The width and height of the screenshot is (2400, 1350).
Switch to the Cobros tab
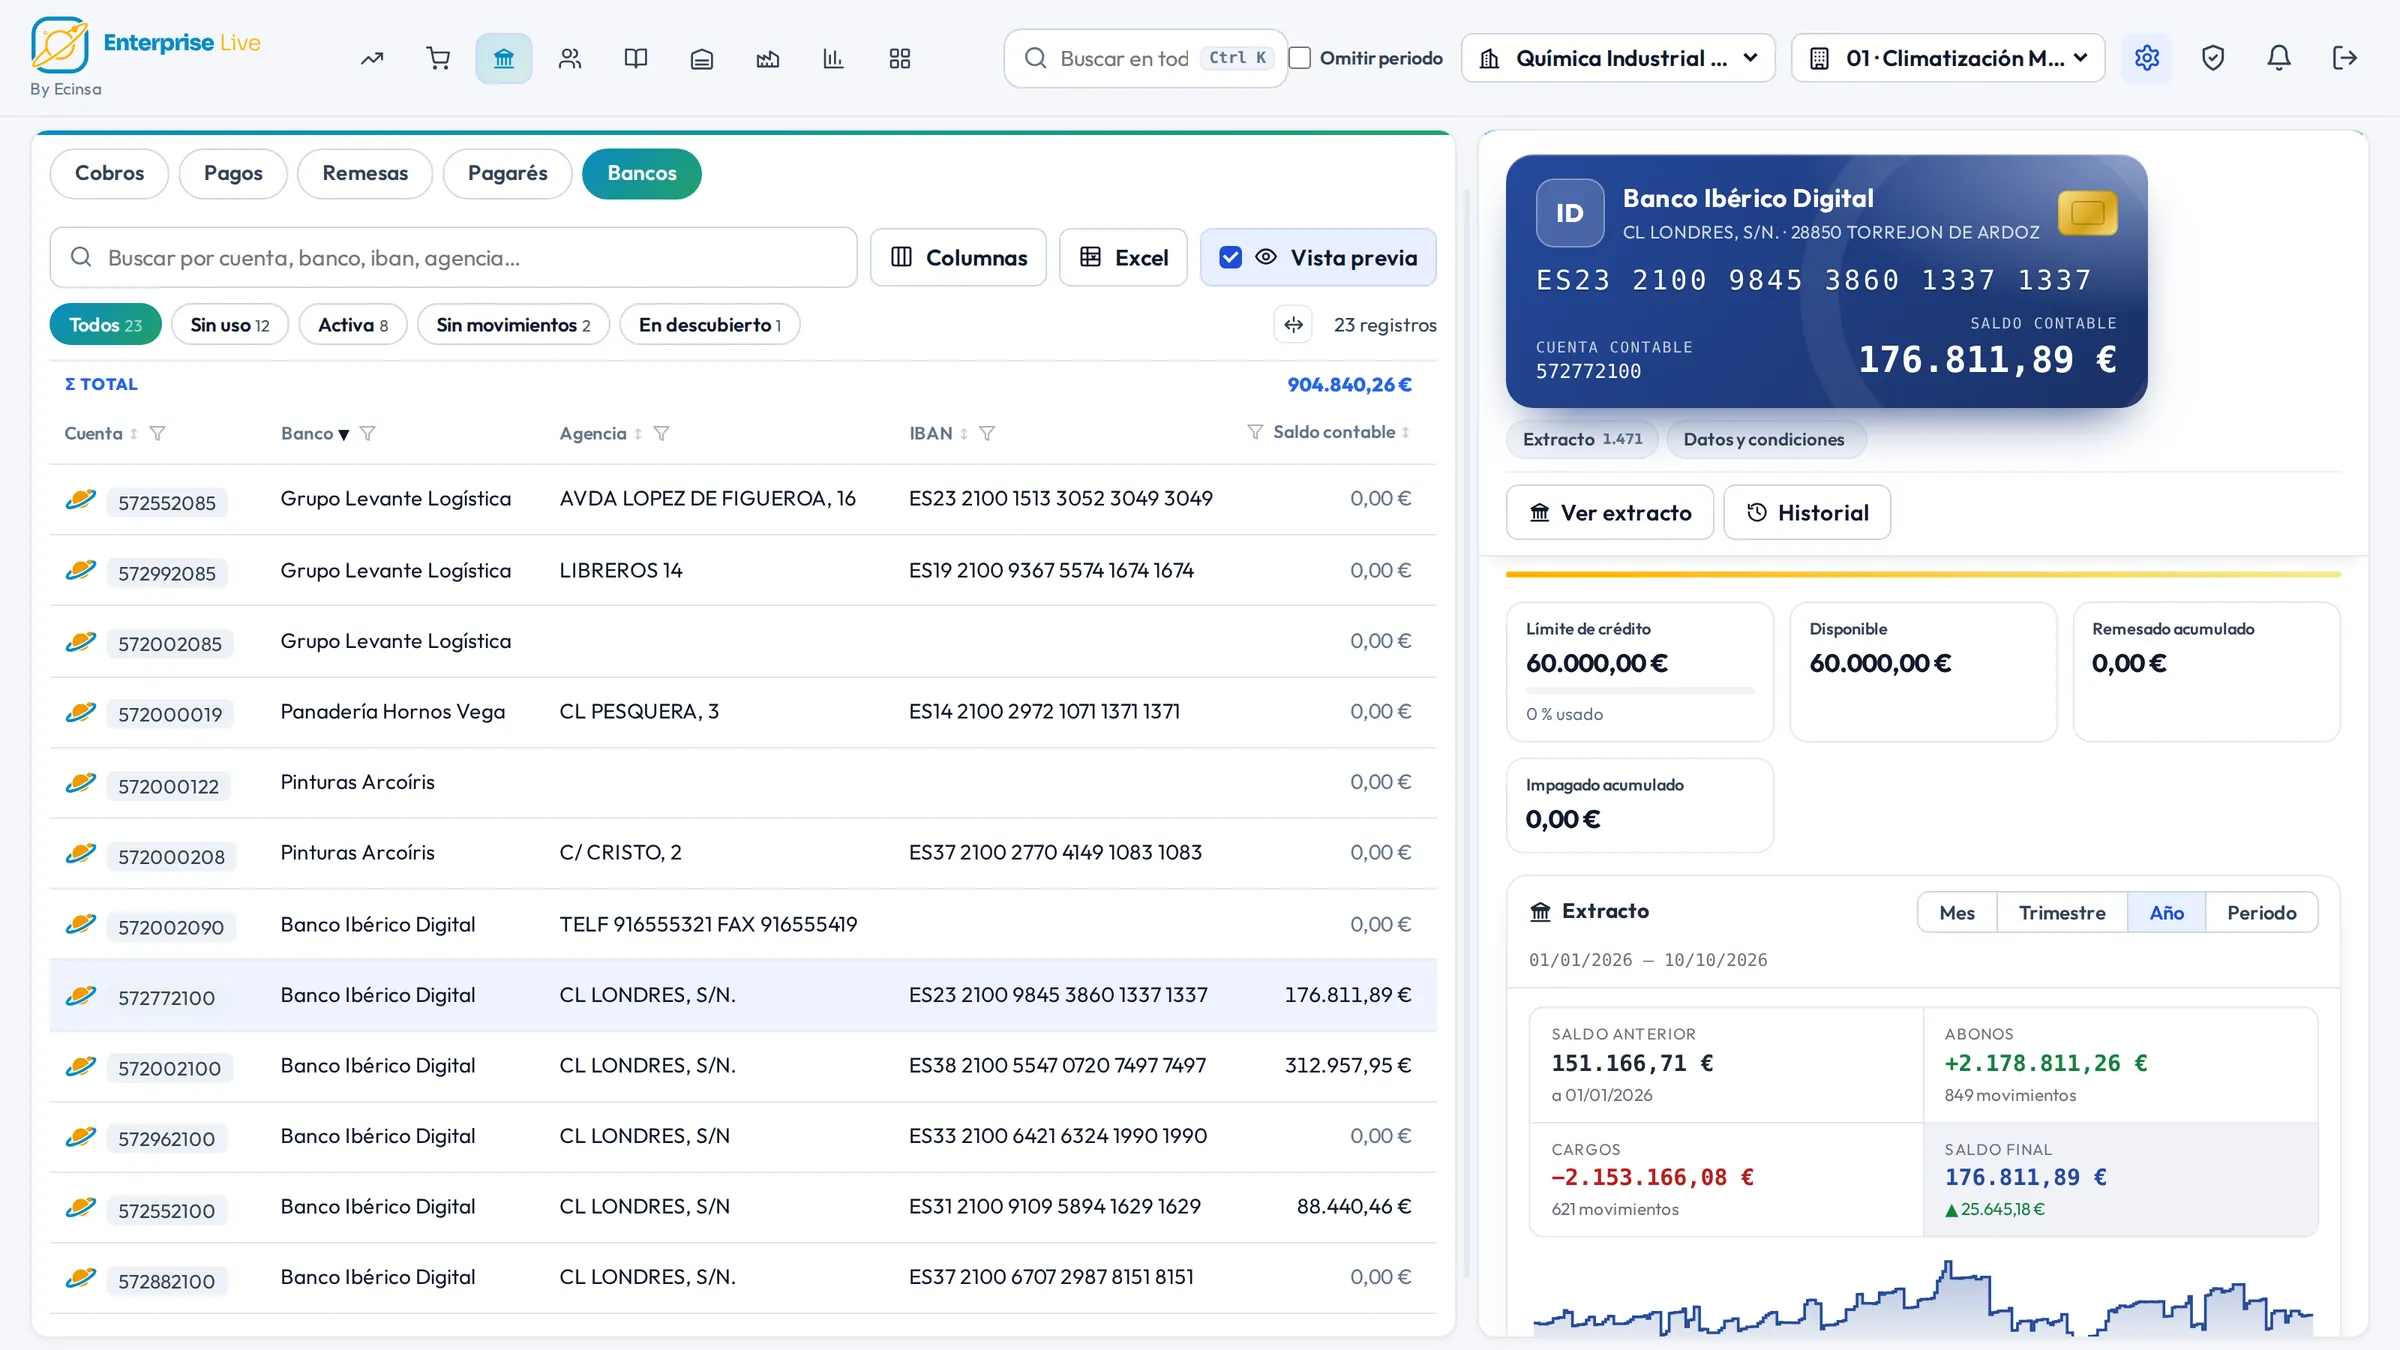coord(109,173)
